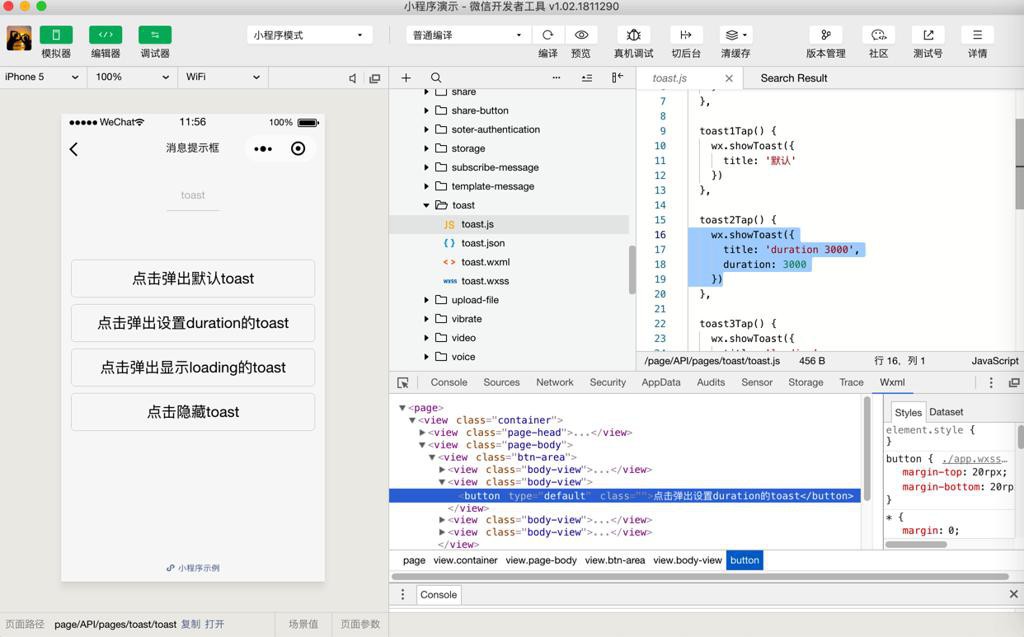Tap the 点击弹出默认toast button

(193, 278)
